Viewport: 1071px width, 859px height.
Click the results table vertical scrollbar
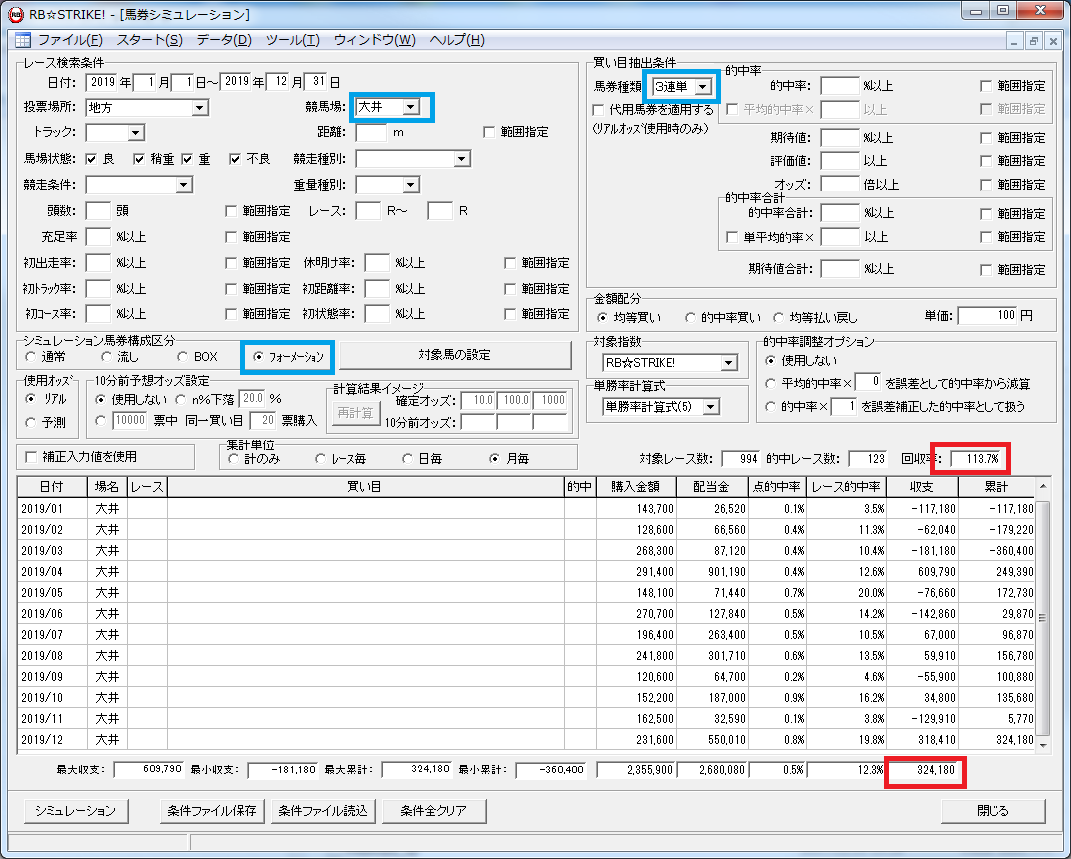pos(1042,617)
